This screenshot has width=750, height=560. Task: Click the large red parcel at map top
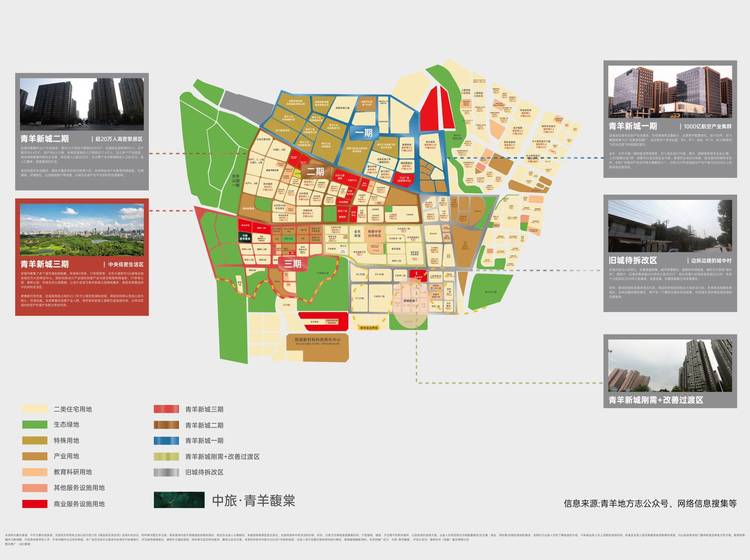(433, 108)
